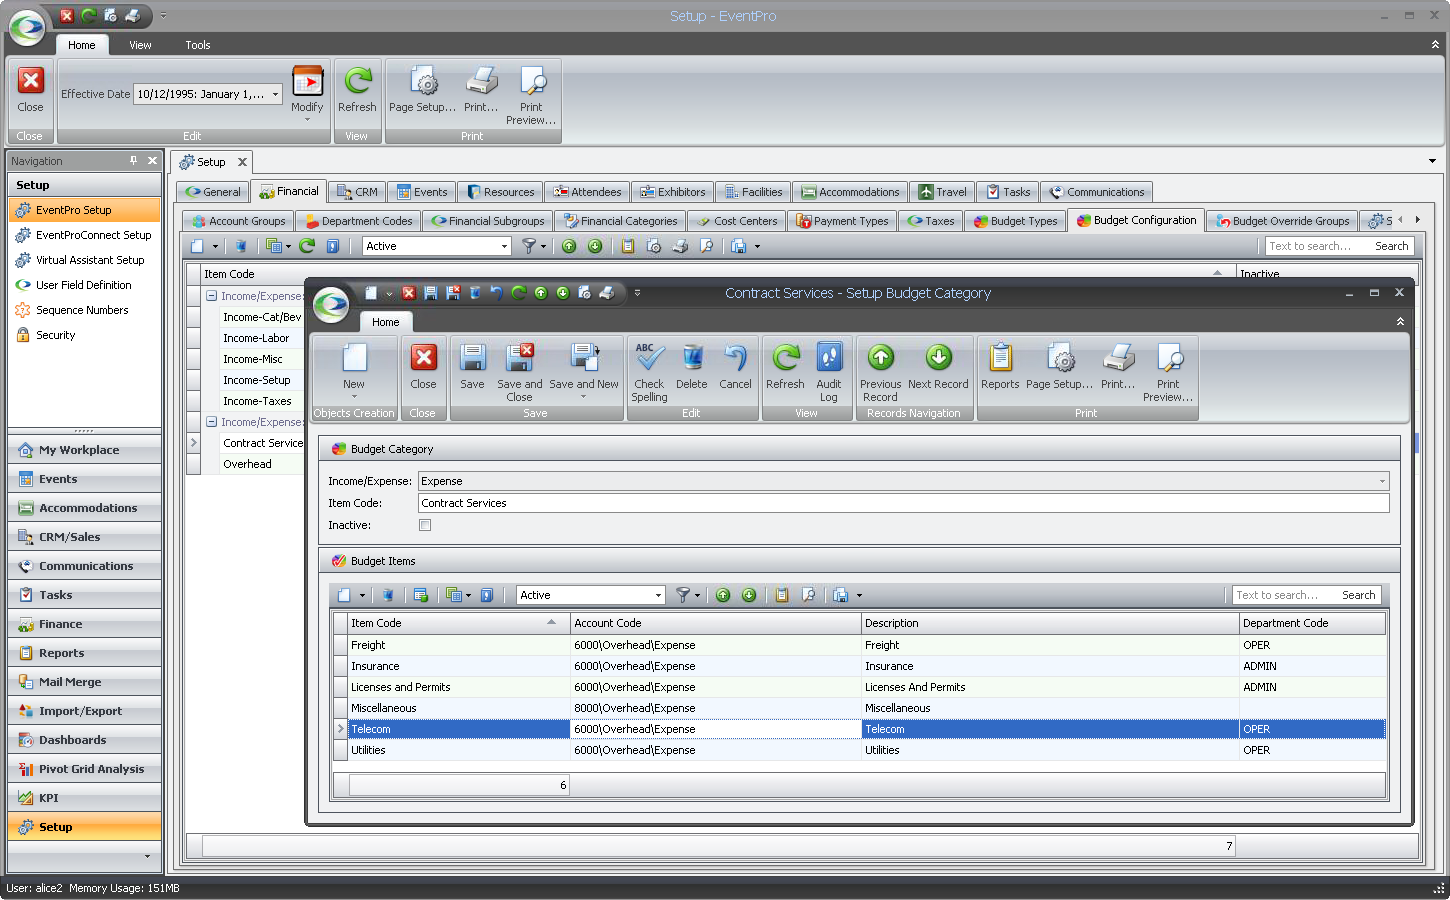Open the Cost Centers tab
Image resolution: width=1450 pixels, height=900 pixels.
pyautogui.click(x=736, y=221)
